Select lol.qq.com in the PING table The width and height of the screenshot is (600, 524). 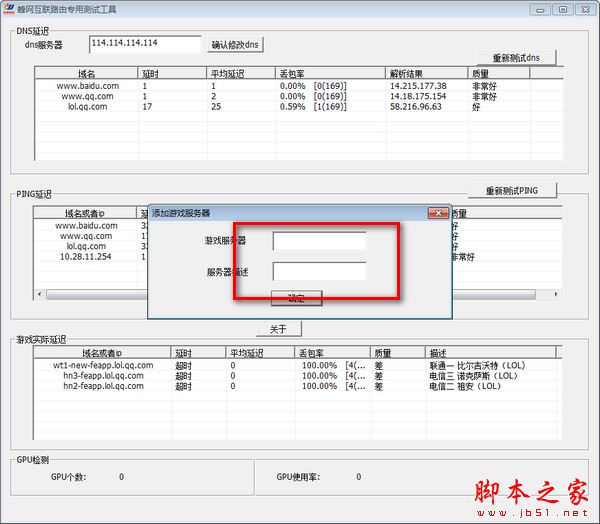point(86,246)
